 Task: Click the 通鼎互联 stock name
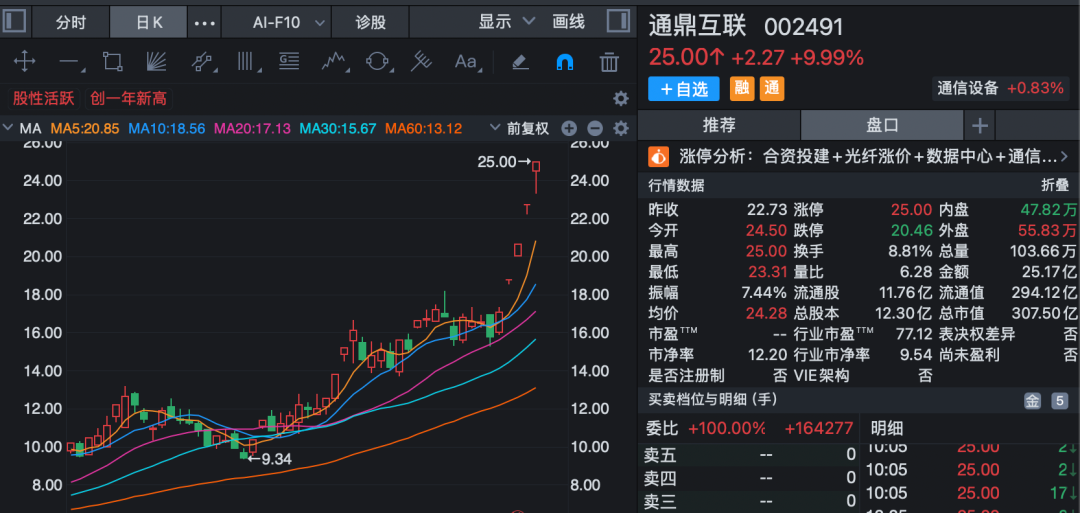697,26
